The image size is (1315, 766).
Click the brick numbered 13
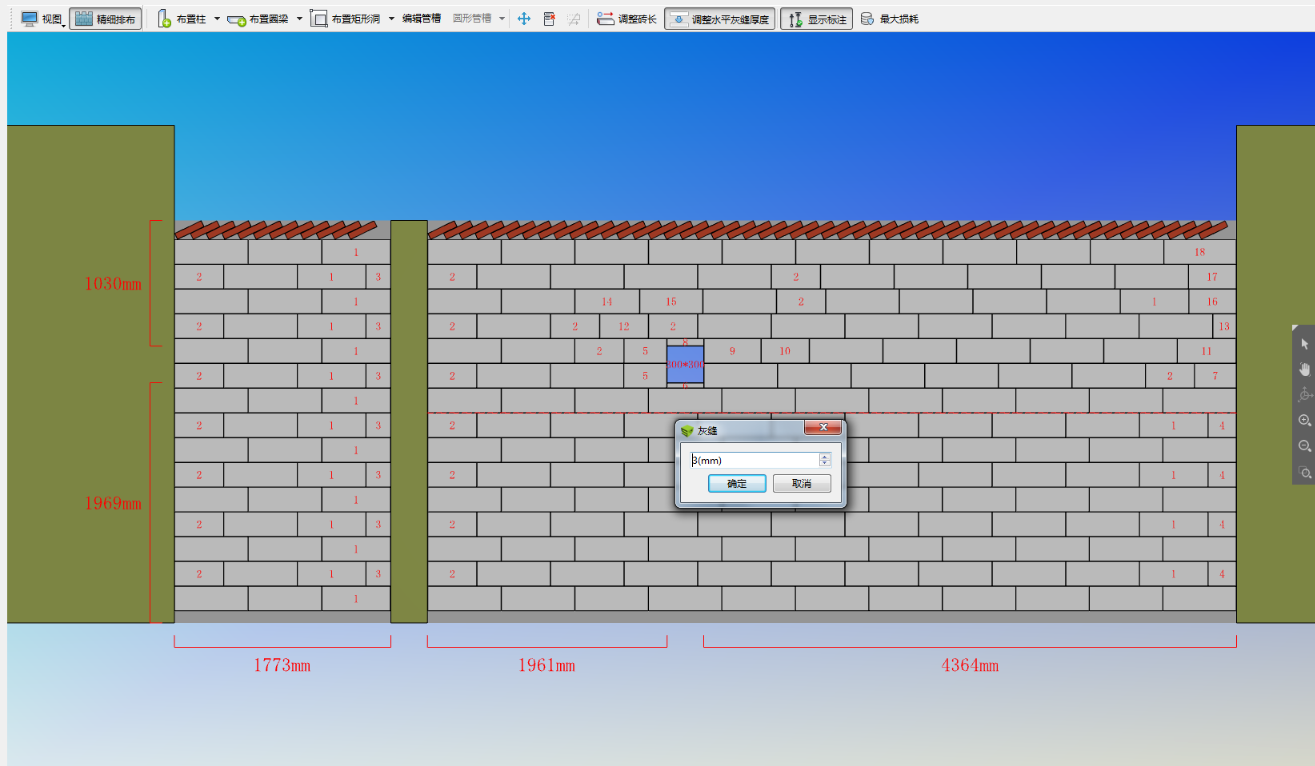(1224, 326)
